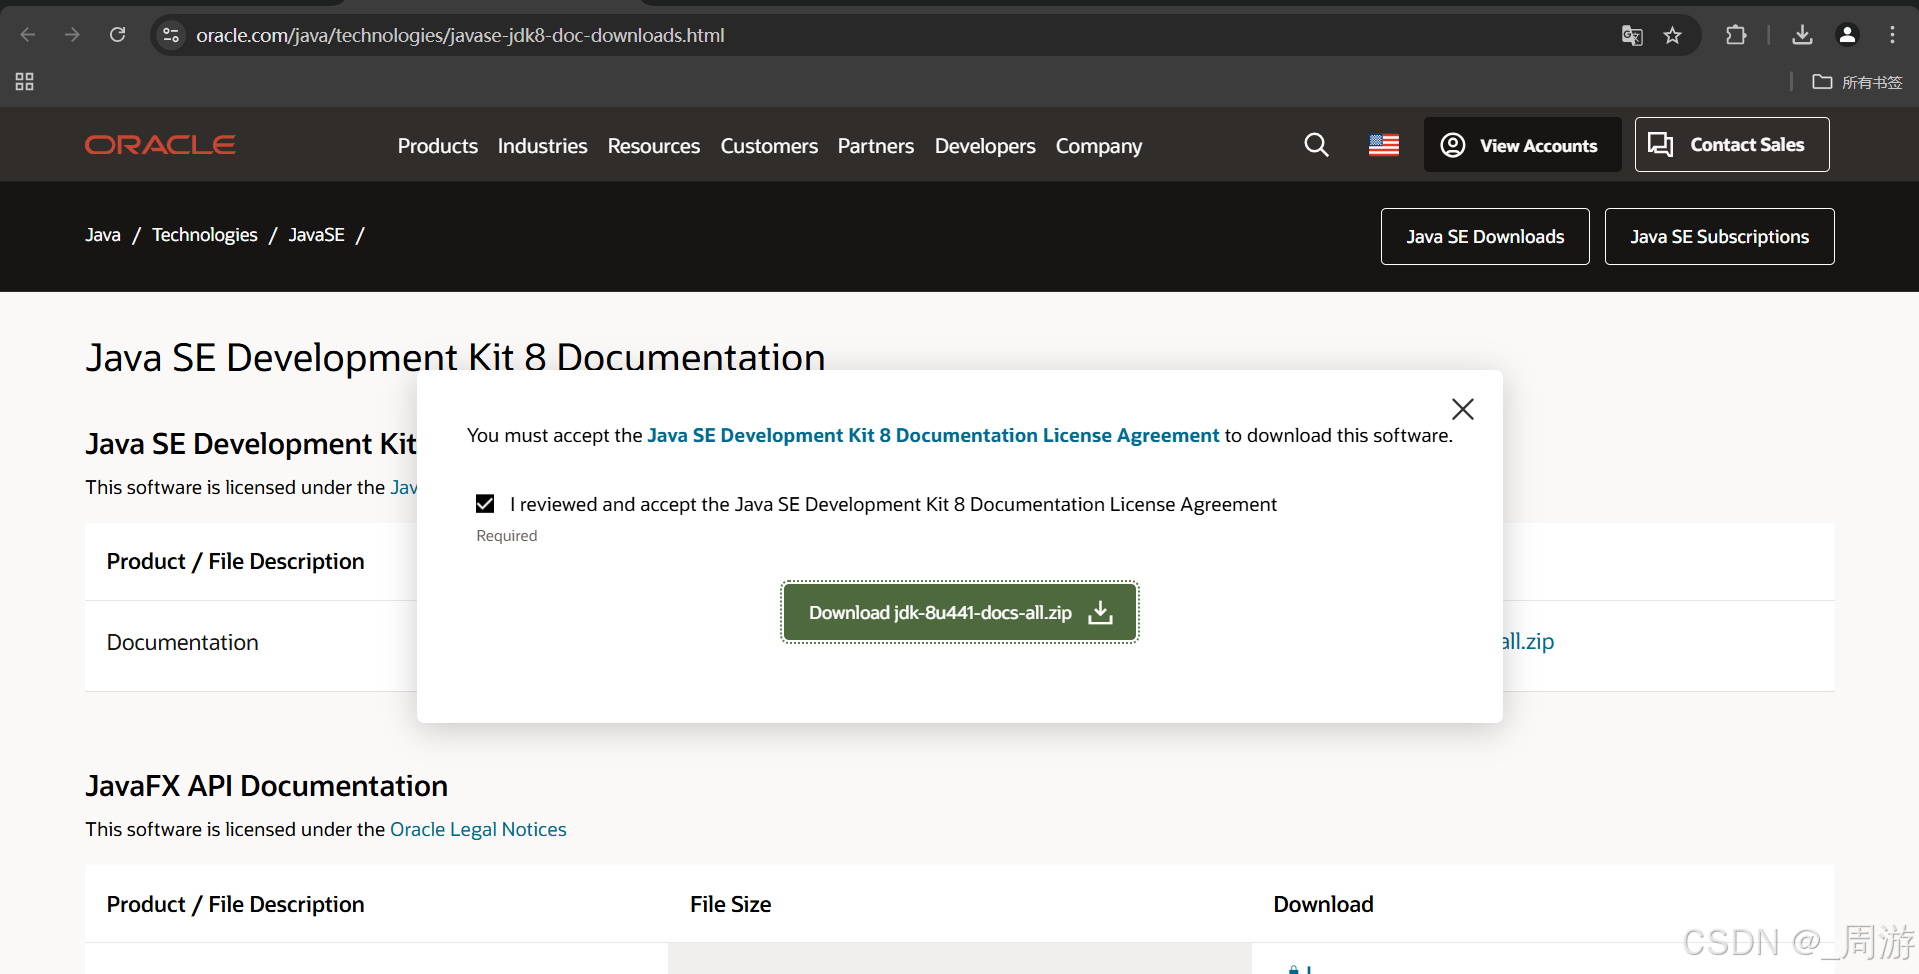Screen dimensions: 1919x974
Task: Open Oracle Legal Notices link
Action: point(478,829)
